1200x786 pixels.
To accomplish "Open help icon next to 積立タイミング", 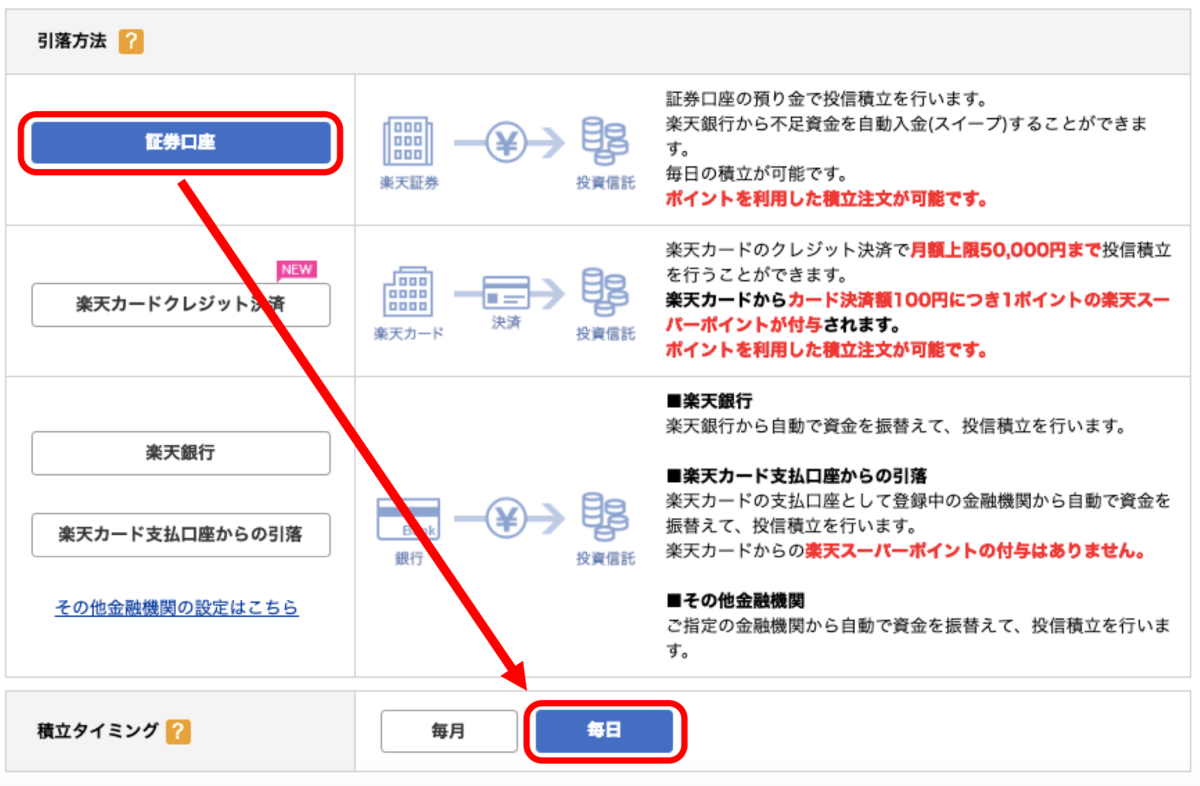I will [178, 732].
